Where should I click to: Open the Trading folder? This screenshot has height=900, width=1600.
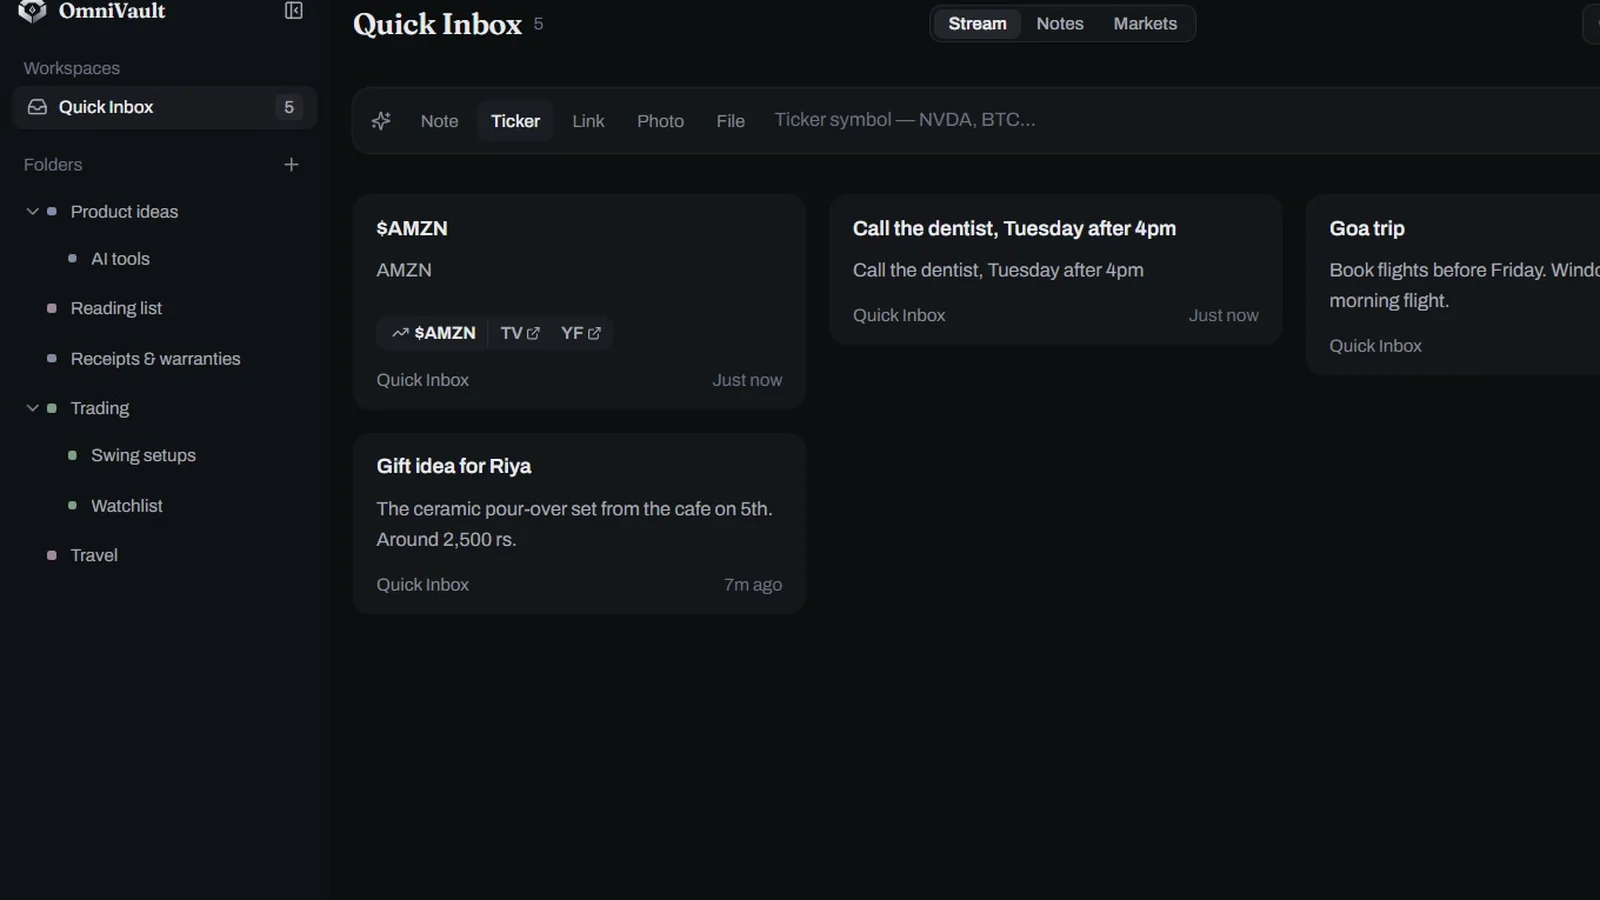tap(99, 408)
